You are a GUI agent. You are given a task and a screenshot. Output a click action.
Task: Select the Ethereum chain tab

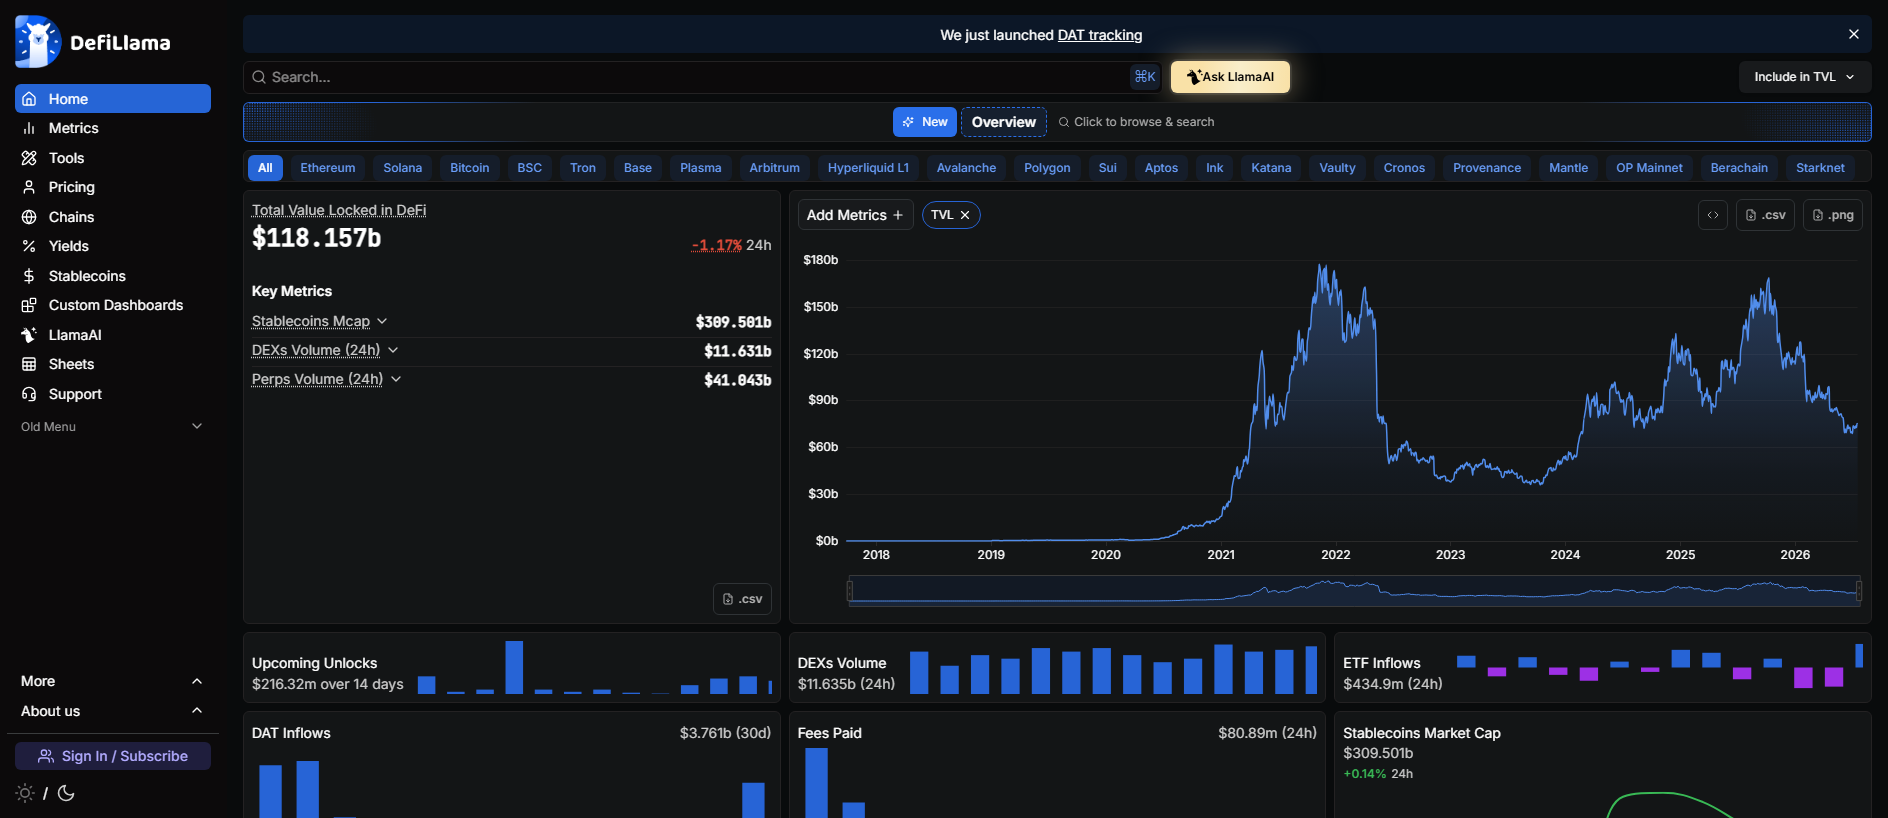[x=328, y=168]
